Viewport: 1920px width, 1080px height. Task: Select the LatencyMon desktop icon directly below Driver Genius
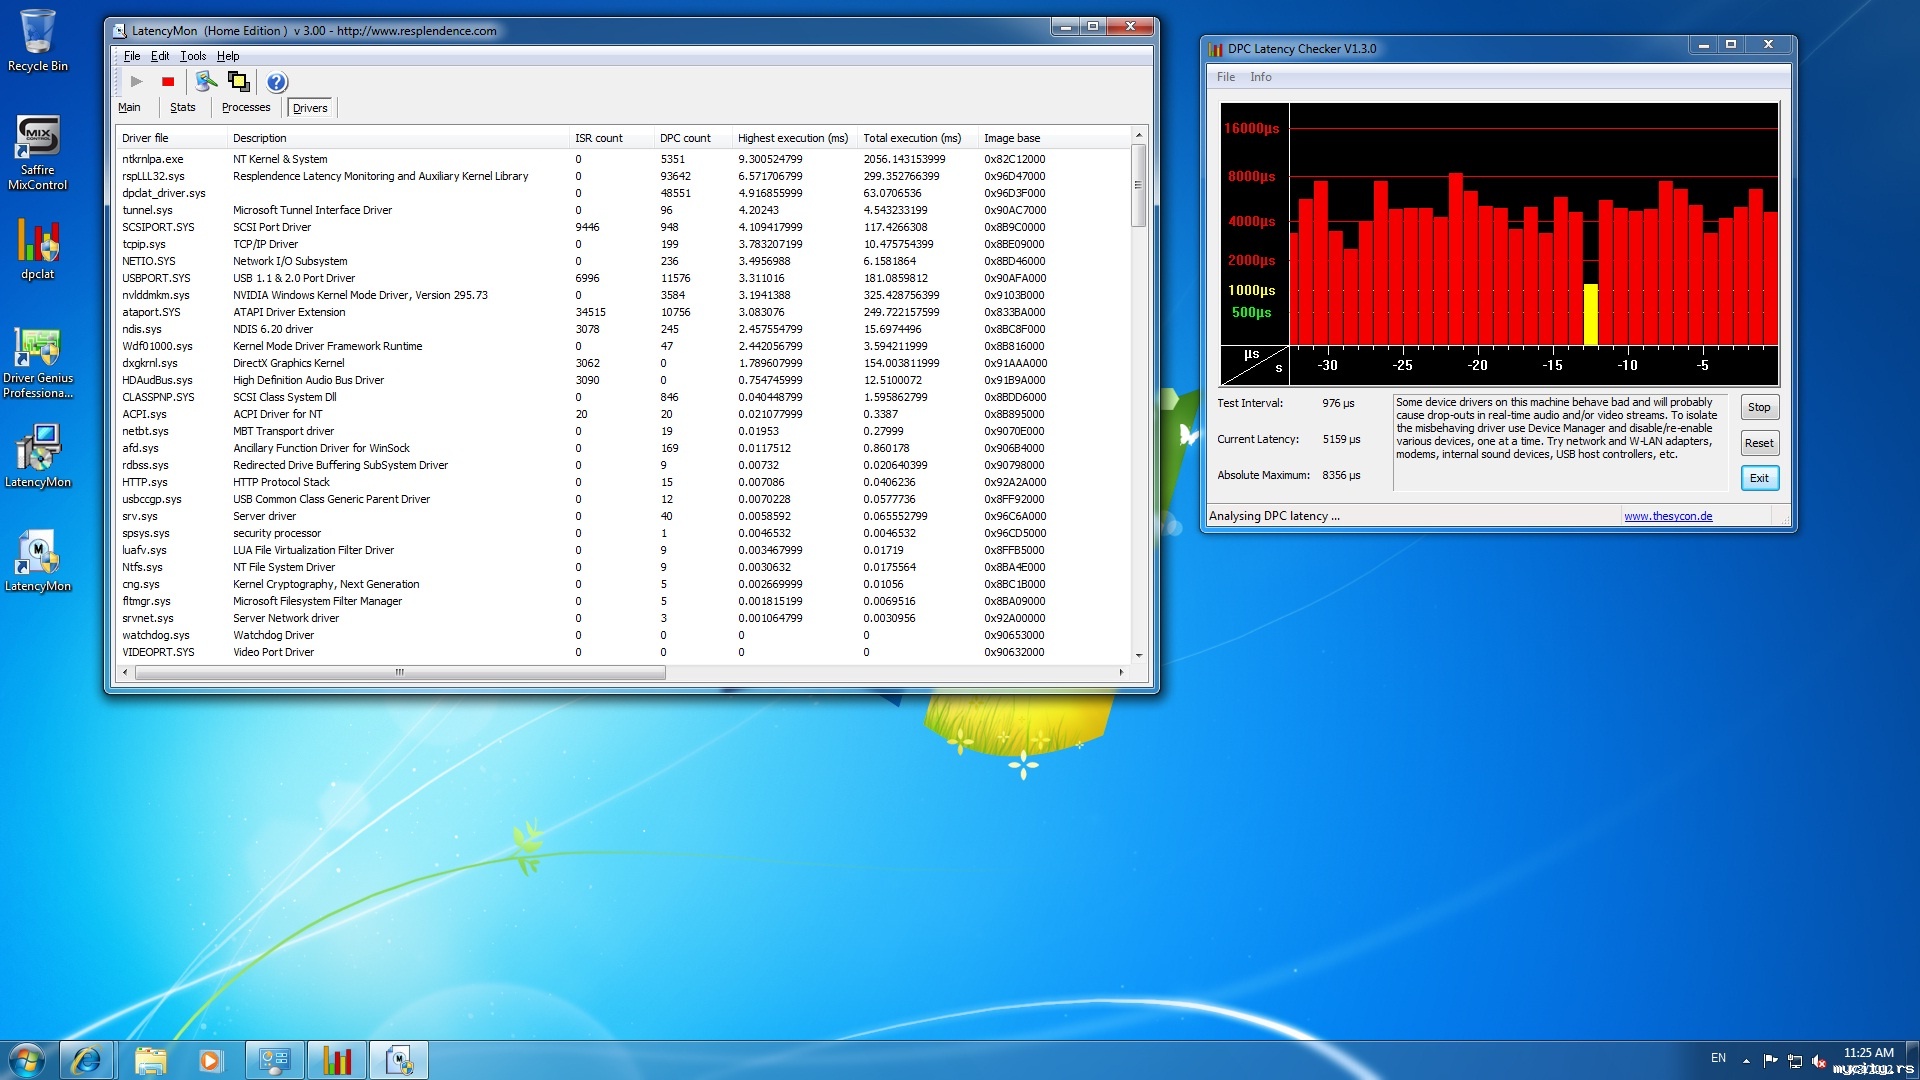38,456
